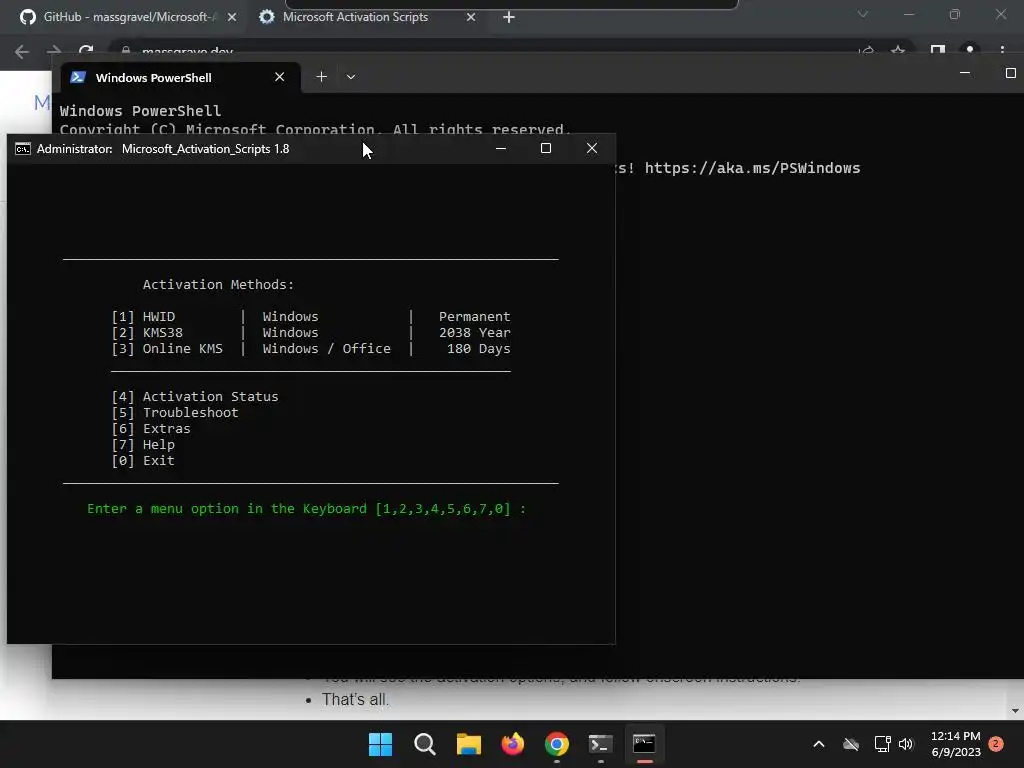The height and width of the screenshot is (768, 1024).
Task: Open the https://aka.ms/PSWindows link in PowerShell
Action: tap(752, 168)
